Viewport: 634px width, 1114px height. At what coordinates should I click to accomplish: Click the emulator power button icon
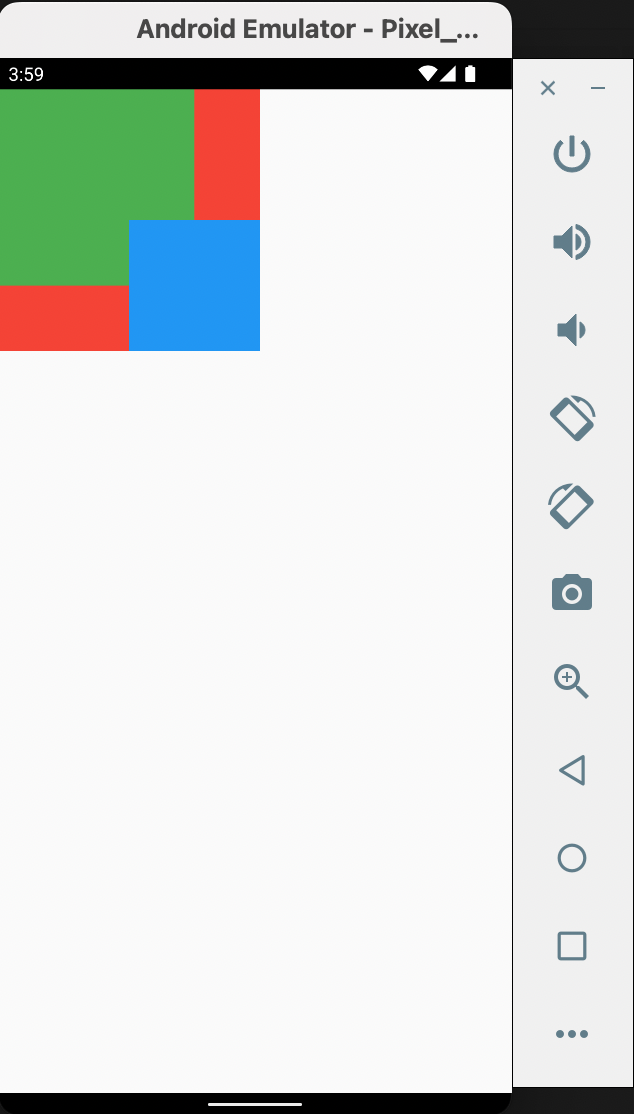tap(571, 155)
